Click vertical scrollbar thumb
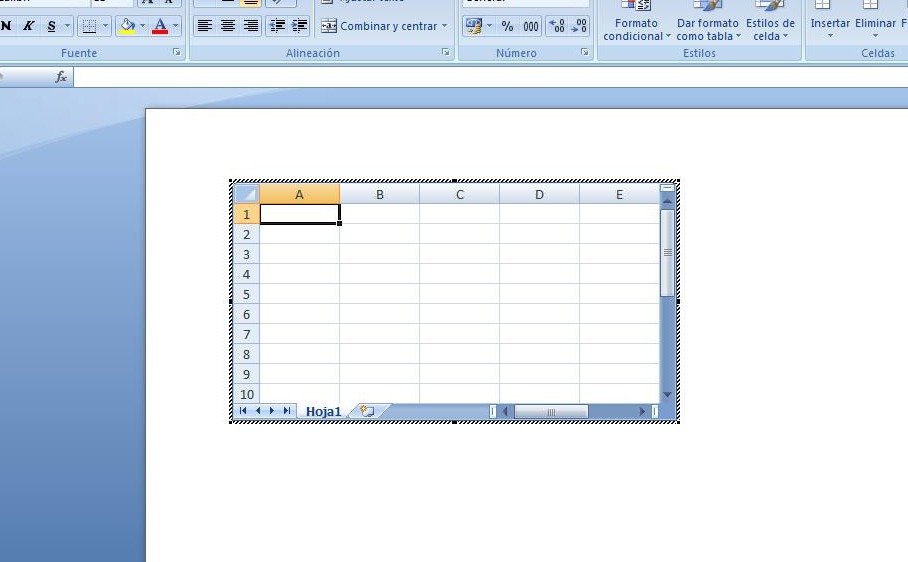 [667, 253]
